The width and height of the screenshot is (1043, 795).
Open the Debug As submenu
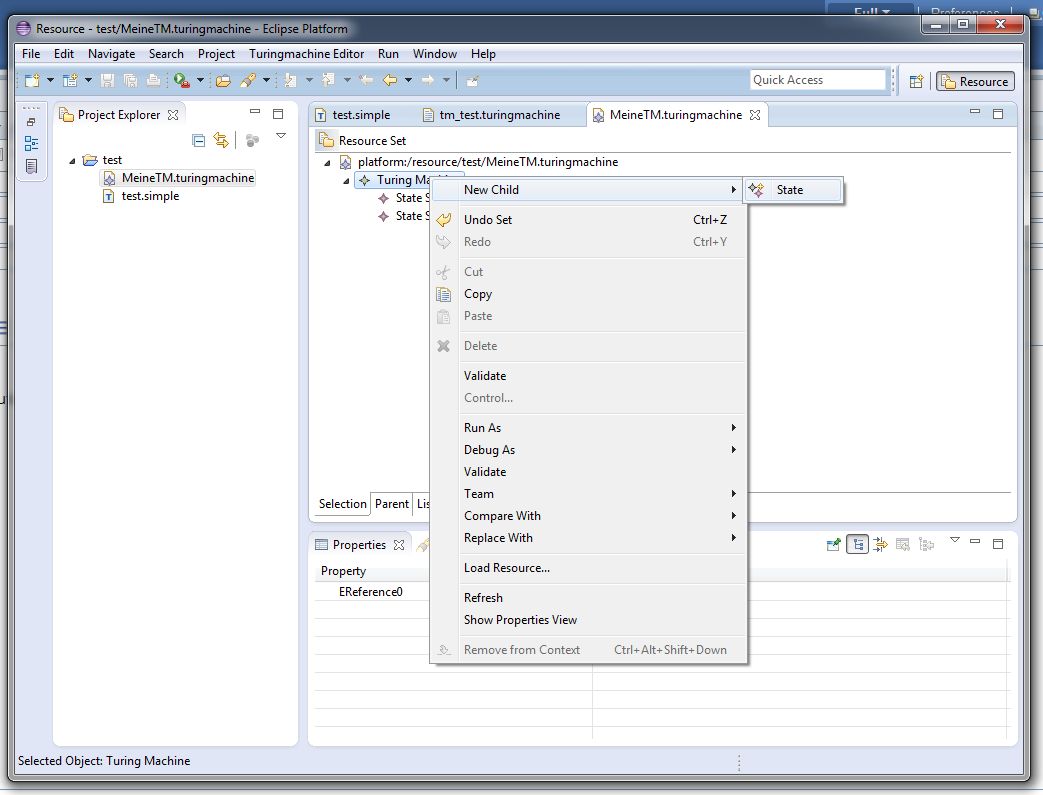[589, 449]
